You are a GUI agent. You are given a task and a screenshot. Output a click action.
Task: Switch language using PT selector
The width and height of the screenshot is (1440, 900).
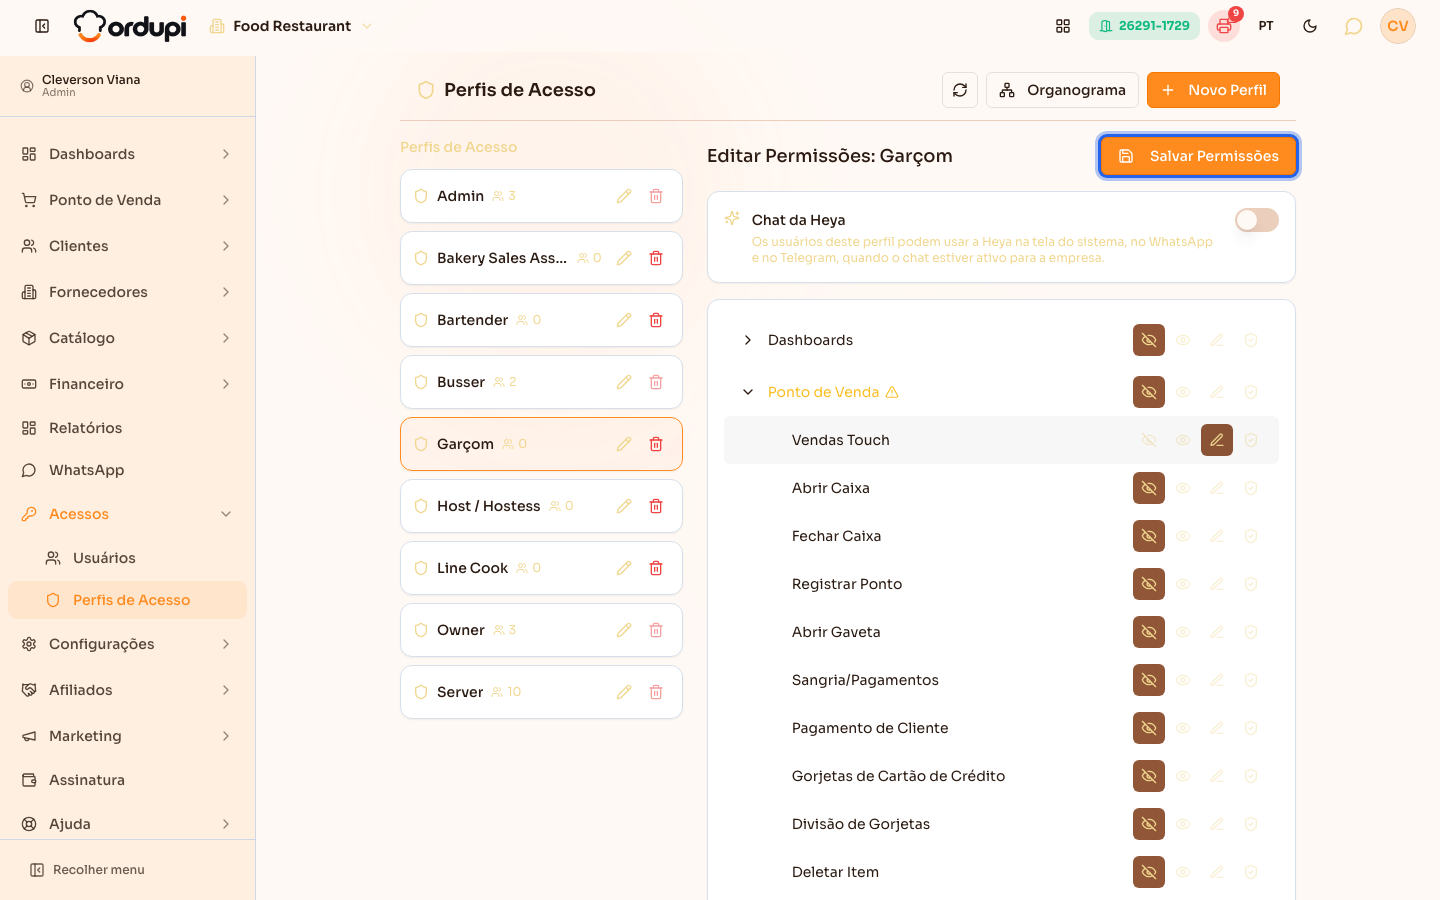pyautogui.click(x=1266, y=26)
